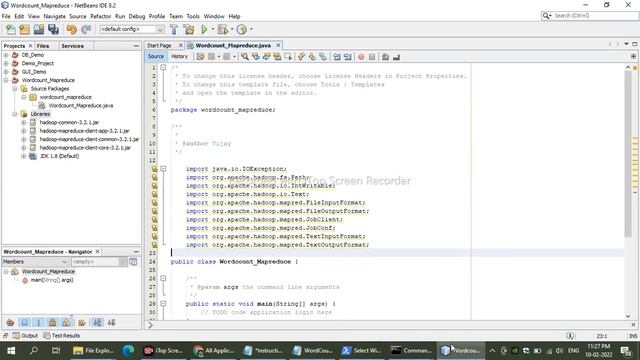This screenshot has width=640, height=360.
Task: Click the Shift Line Left editor icon
Action: pos(337,57)
